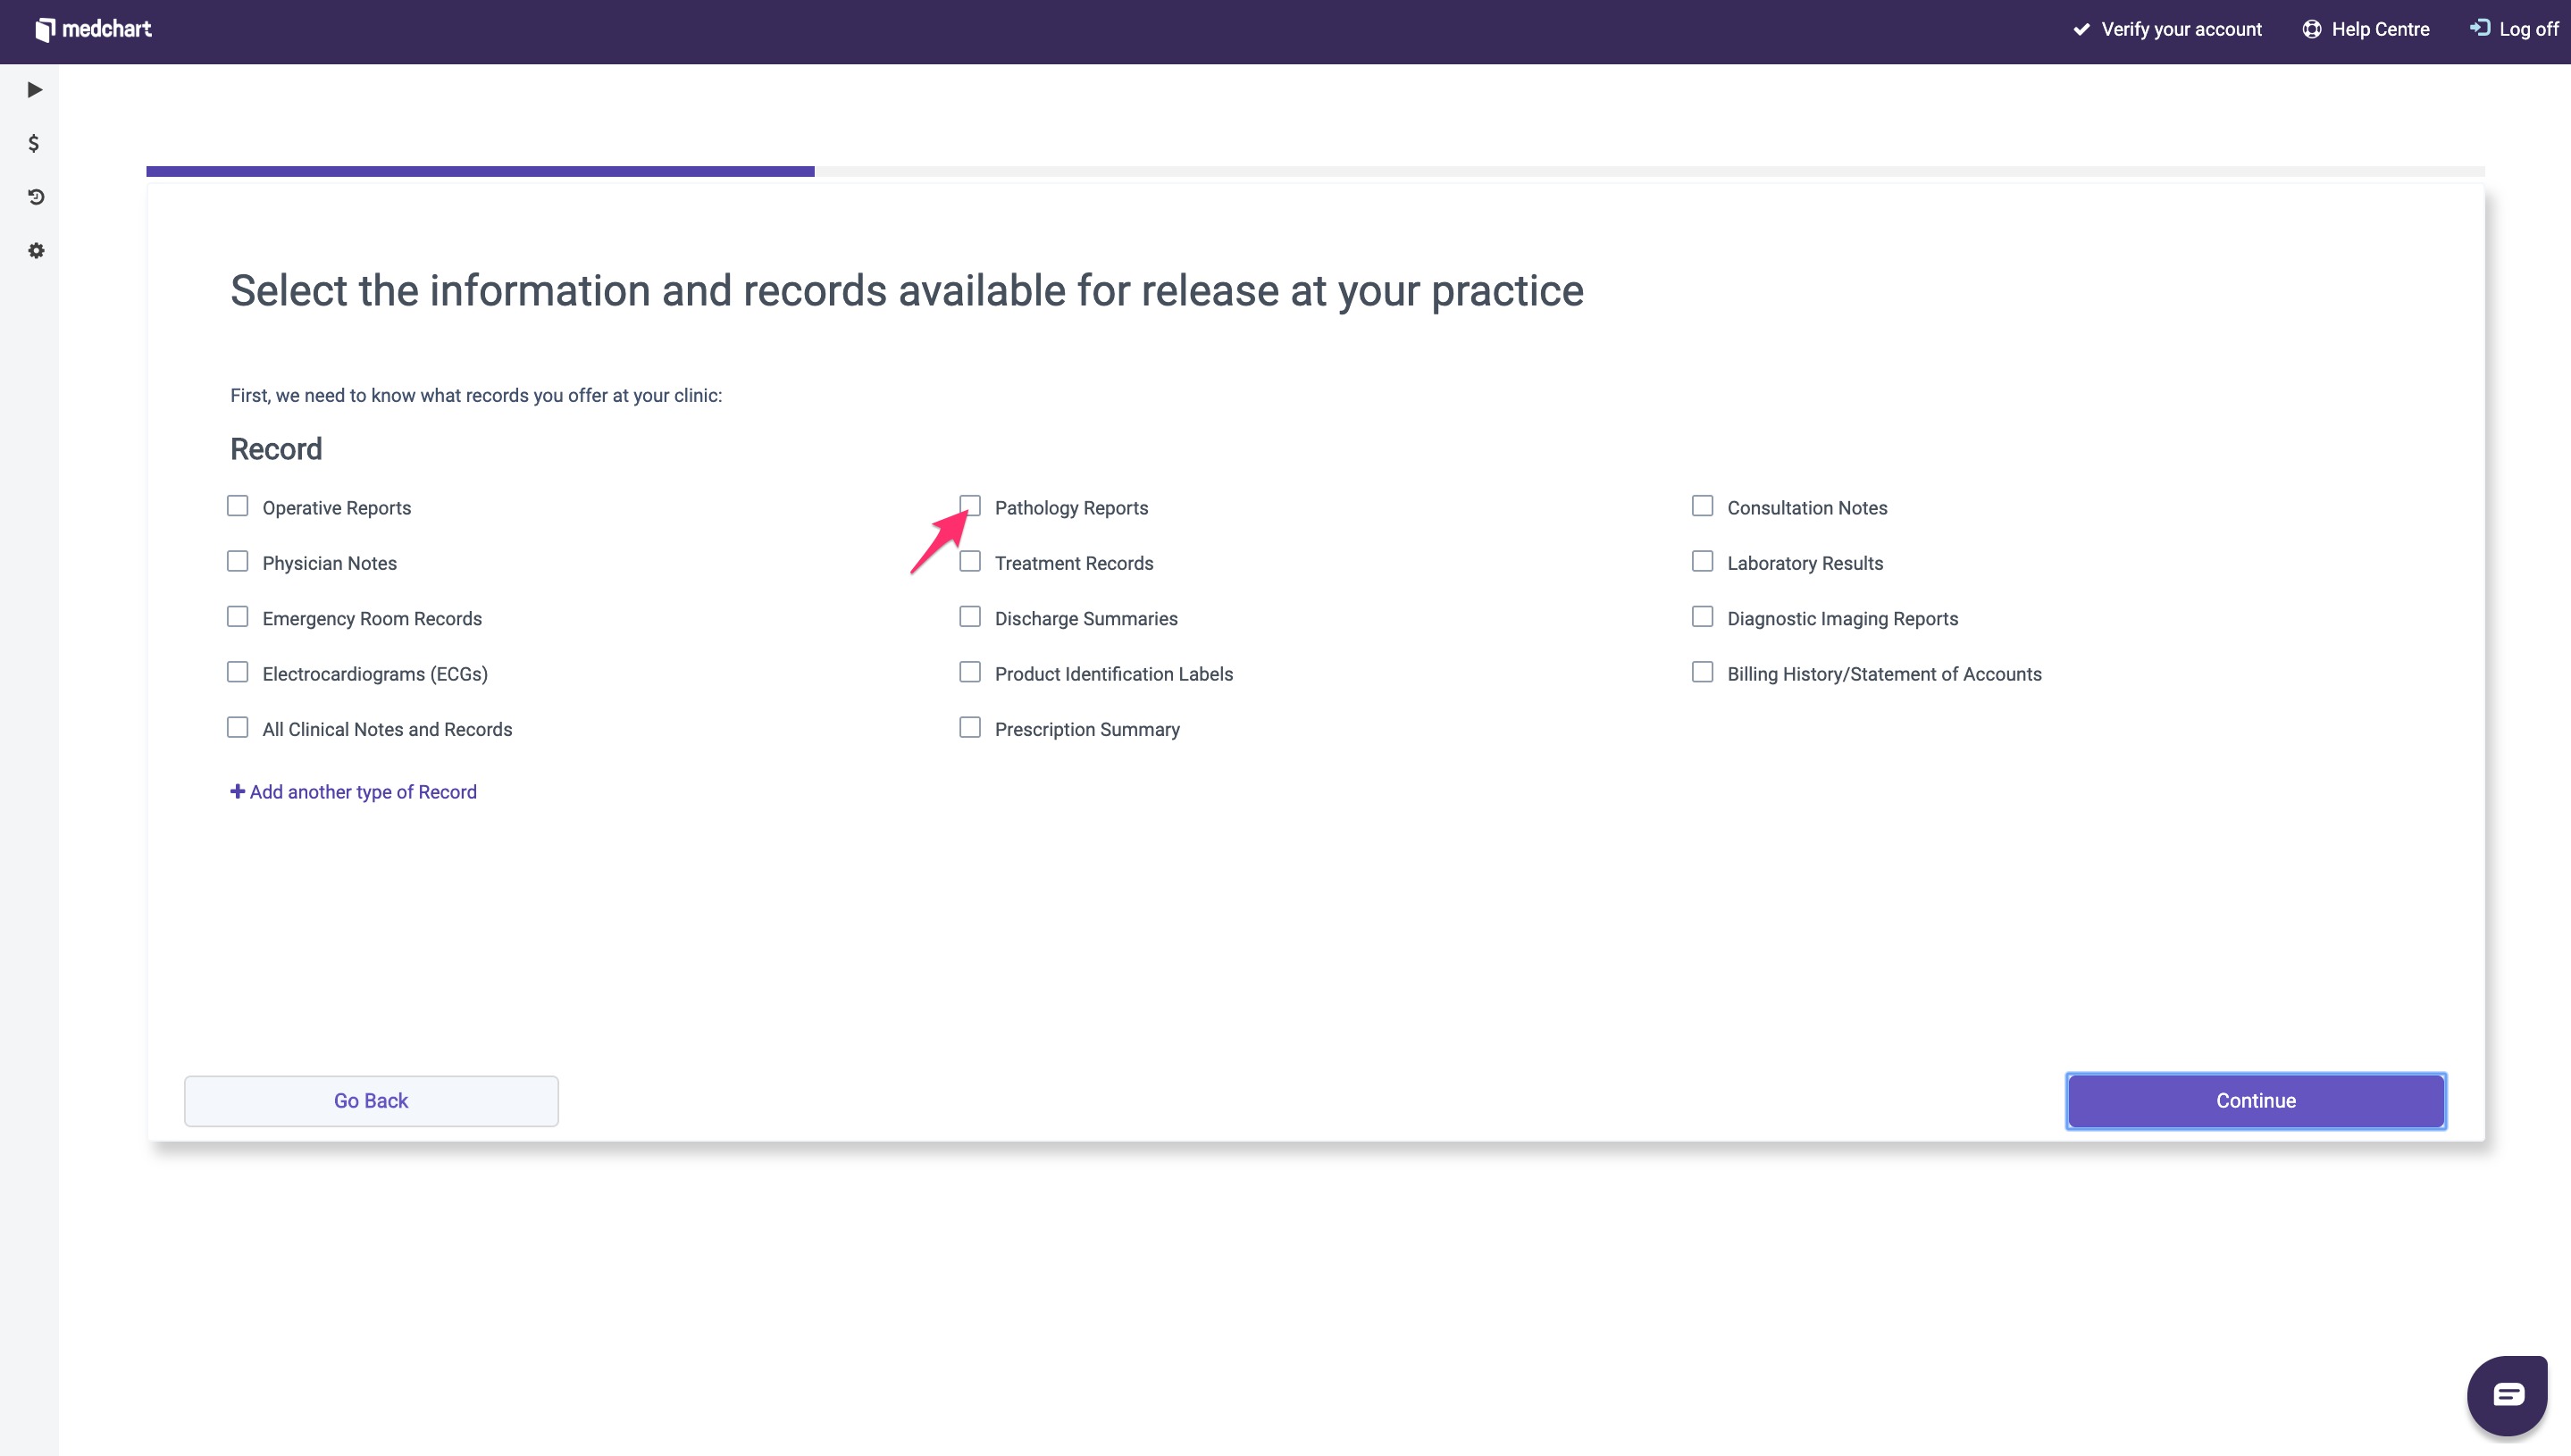Open the history clock icon in sidebar
The image size is (2571, 1456).
[x=36, y=197]
